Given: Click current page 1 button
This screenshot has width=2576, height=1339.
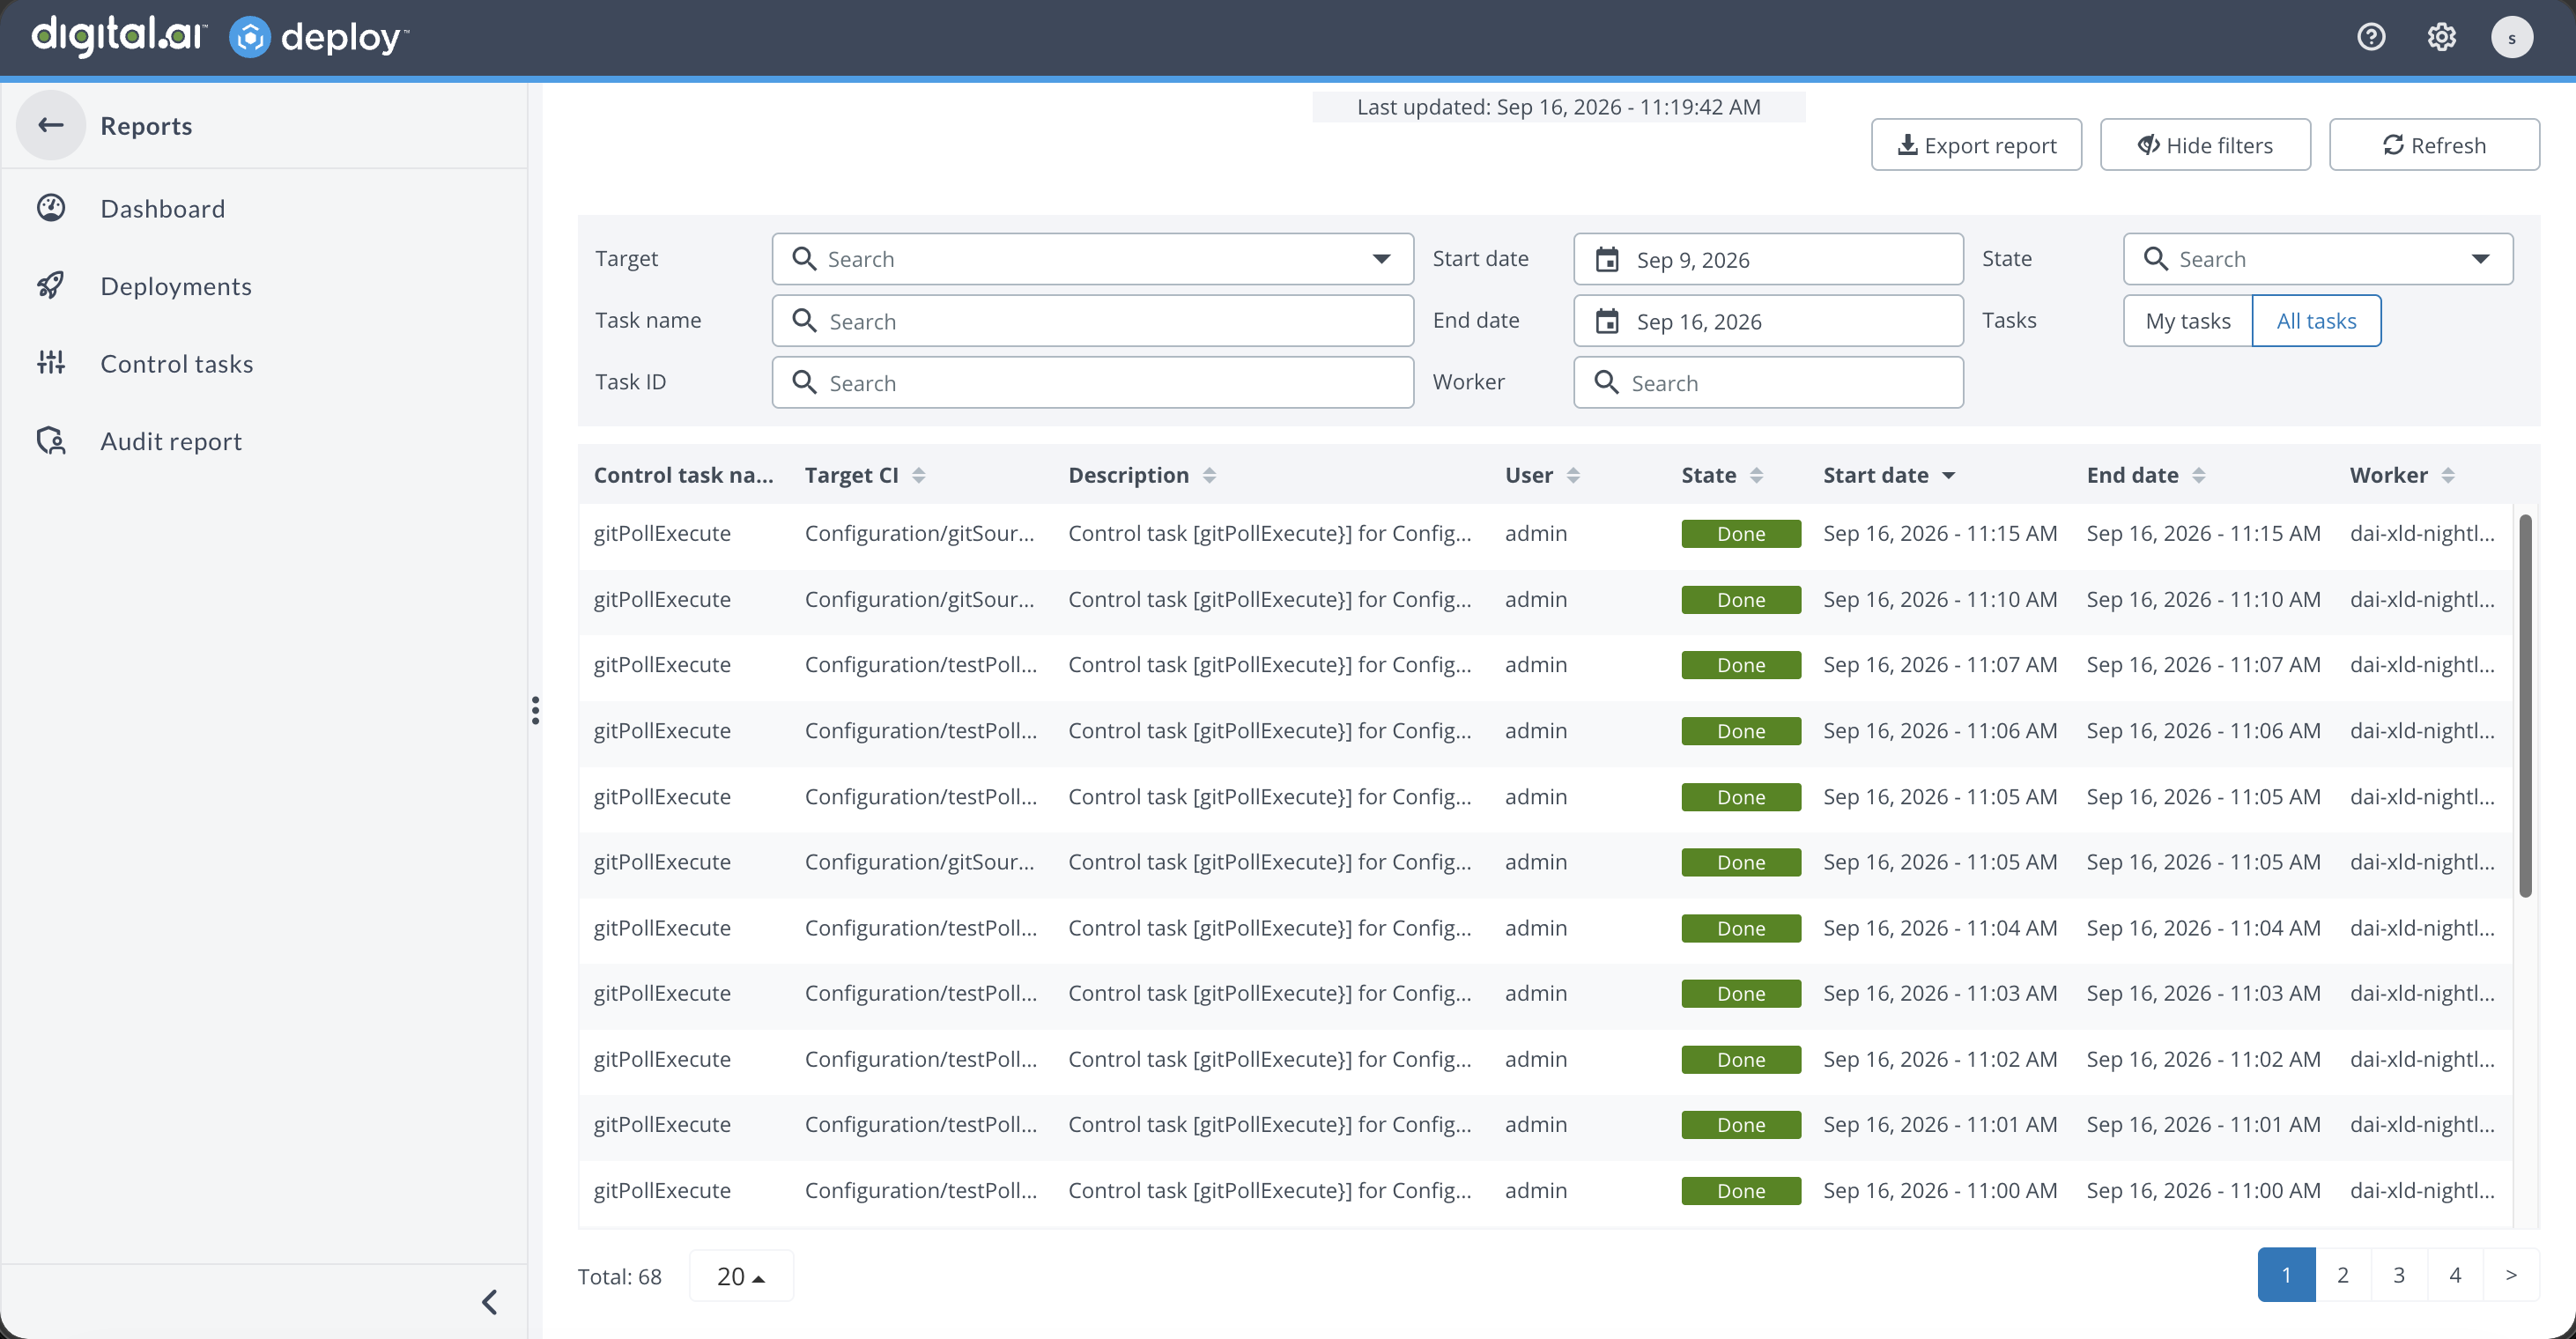Looking at the screenshot, I should (2286, 1274).
